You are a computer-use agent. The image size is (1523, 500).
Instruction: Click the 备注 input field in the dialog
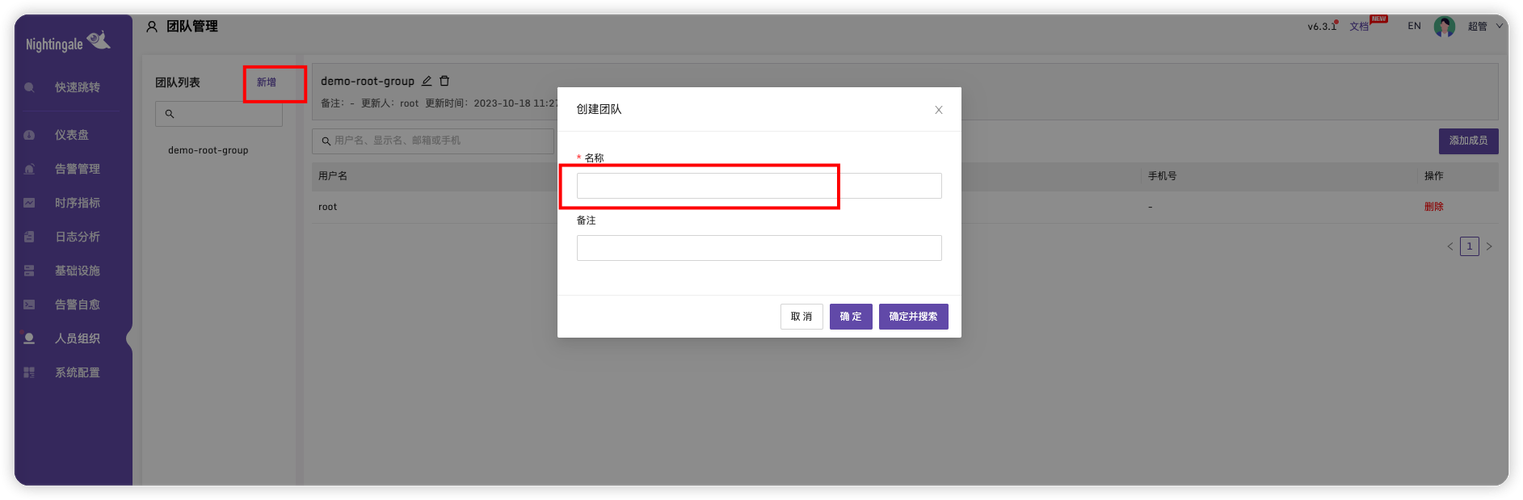click(759, 248)
